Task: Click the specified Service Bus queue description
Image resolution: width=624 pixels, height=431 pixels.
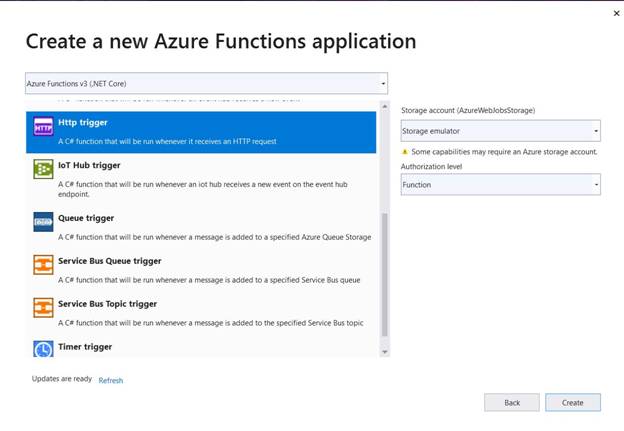Action: 209,280
